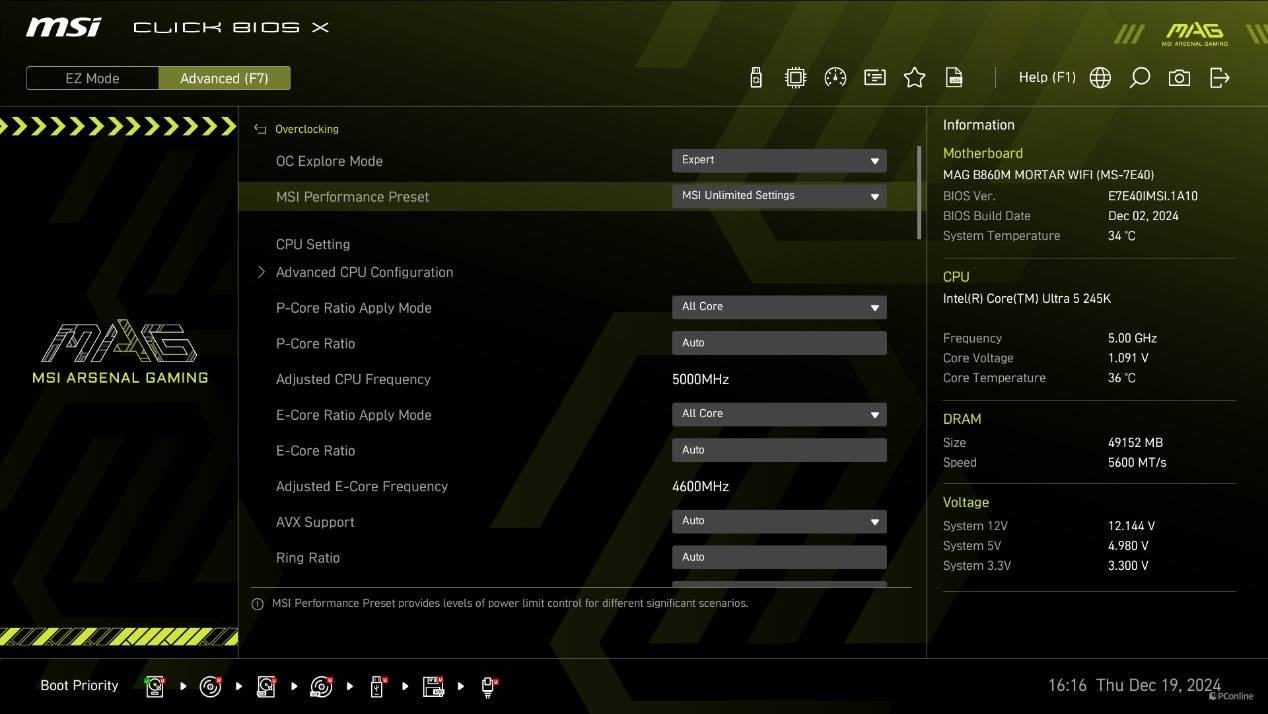This screenshot has height=714, width=1268.
Task: Select the floppy disk boot device icon
Action: [x=433, y=686]
